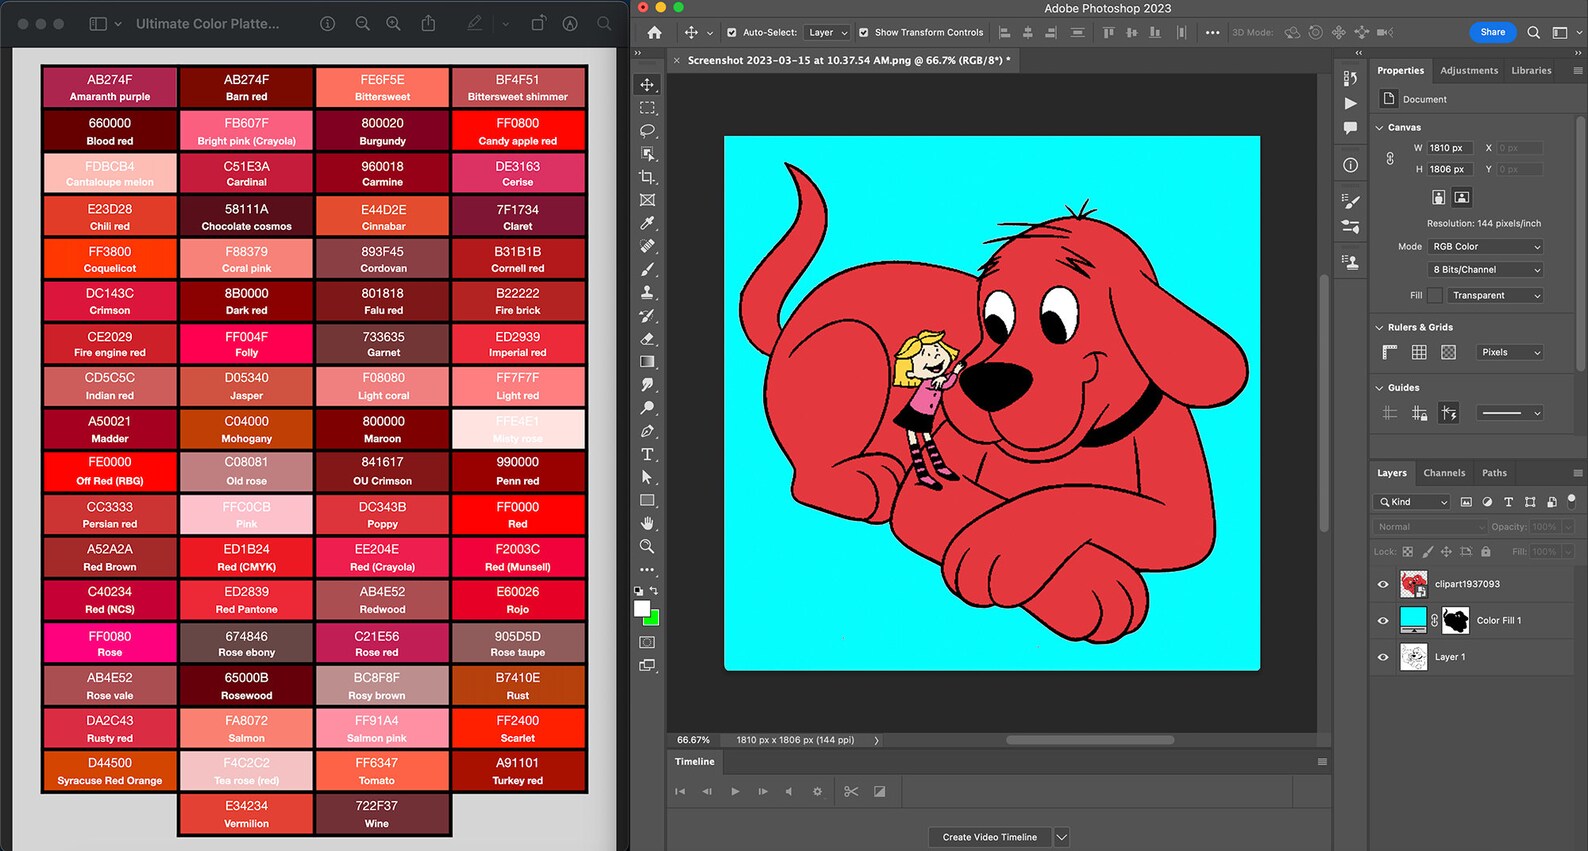
Task: Click the Photoshop Home icon
Action: tap(654, 33)
